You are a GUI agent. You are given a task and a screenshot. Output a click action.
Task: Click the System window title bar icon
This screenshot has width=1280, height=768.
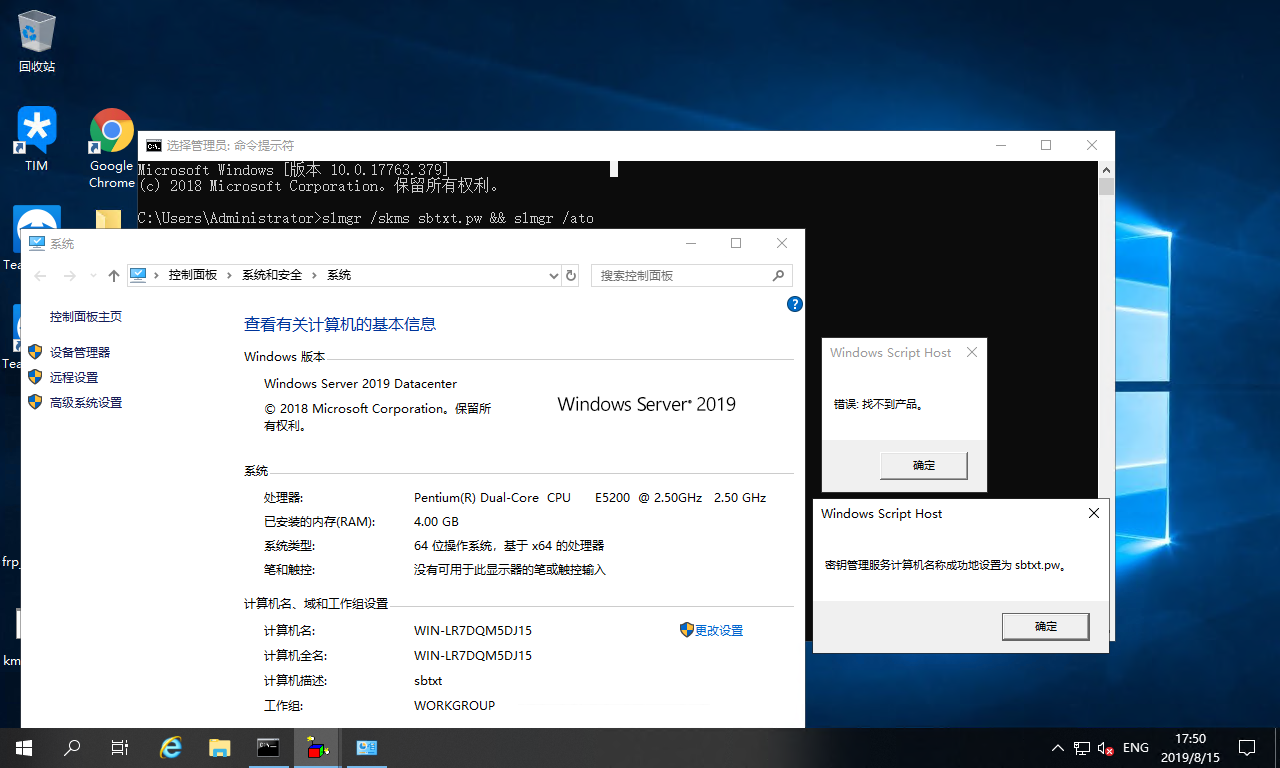pos(37,244)
